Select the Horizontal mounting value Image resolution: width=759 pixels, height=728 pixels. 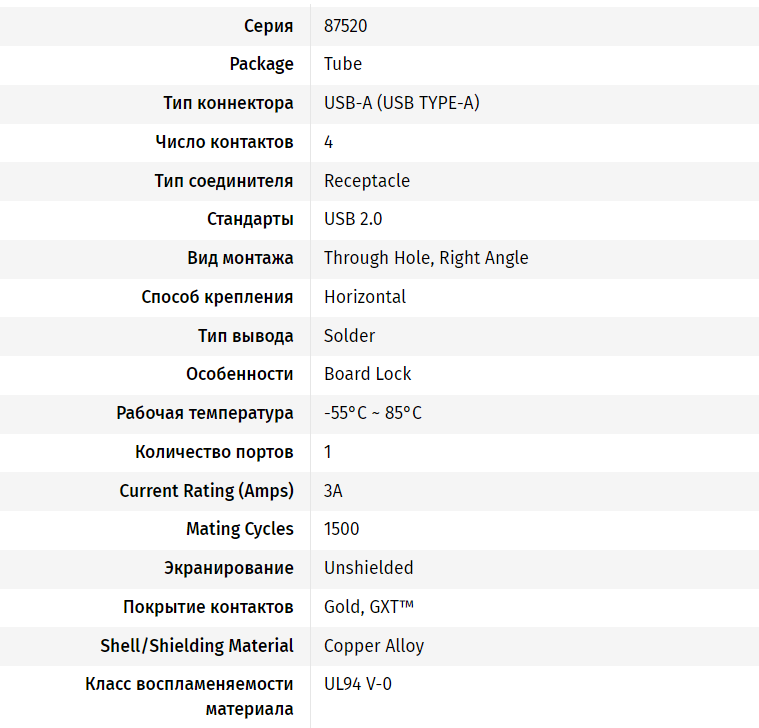pyautogui.click(x=365, y=297)
